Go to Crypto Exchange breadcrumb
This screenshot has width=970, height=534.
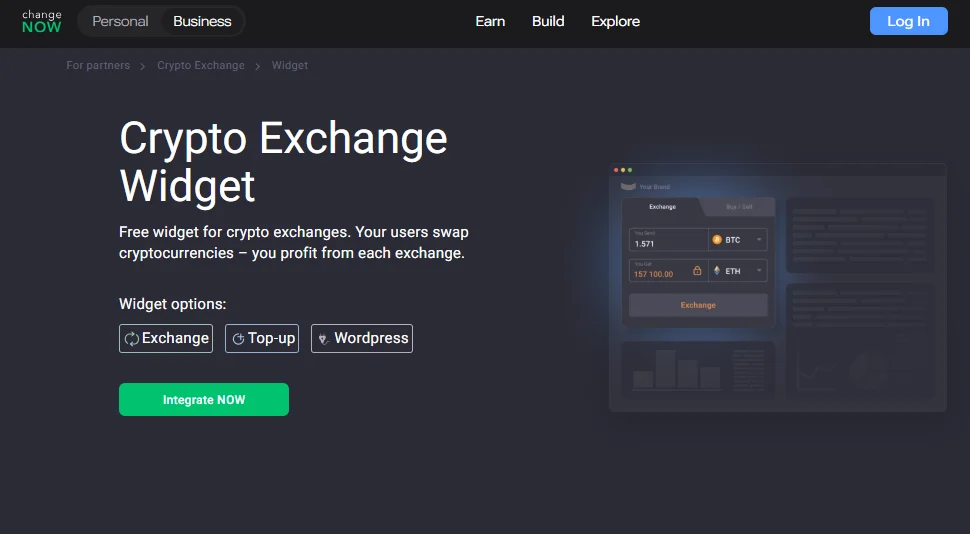[200, 66]
